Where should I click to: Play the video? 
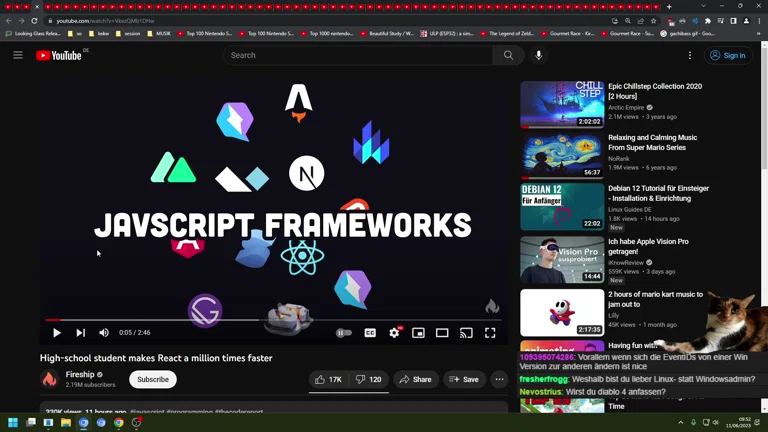tap(57, 333)
